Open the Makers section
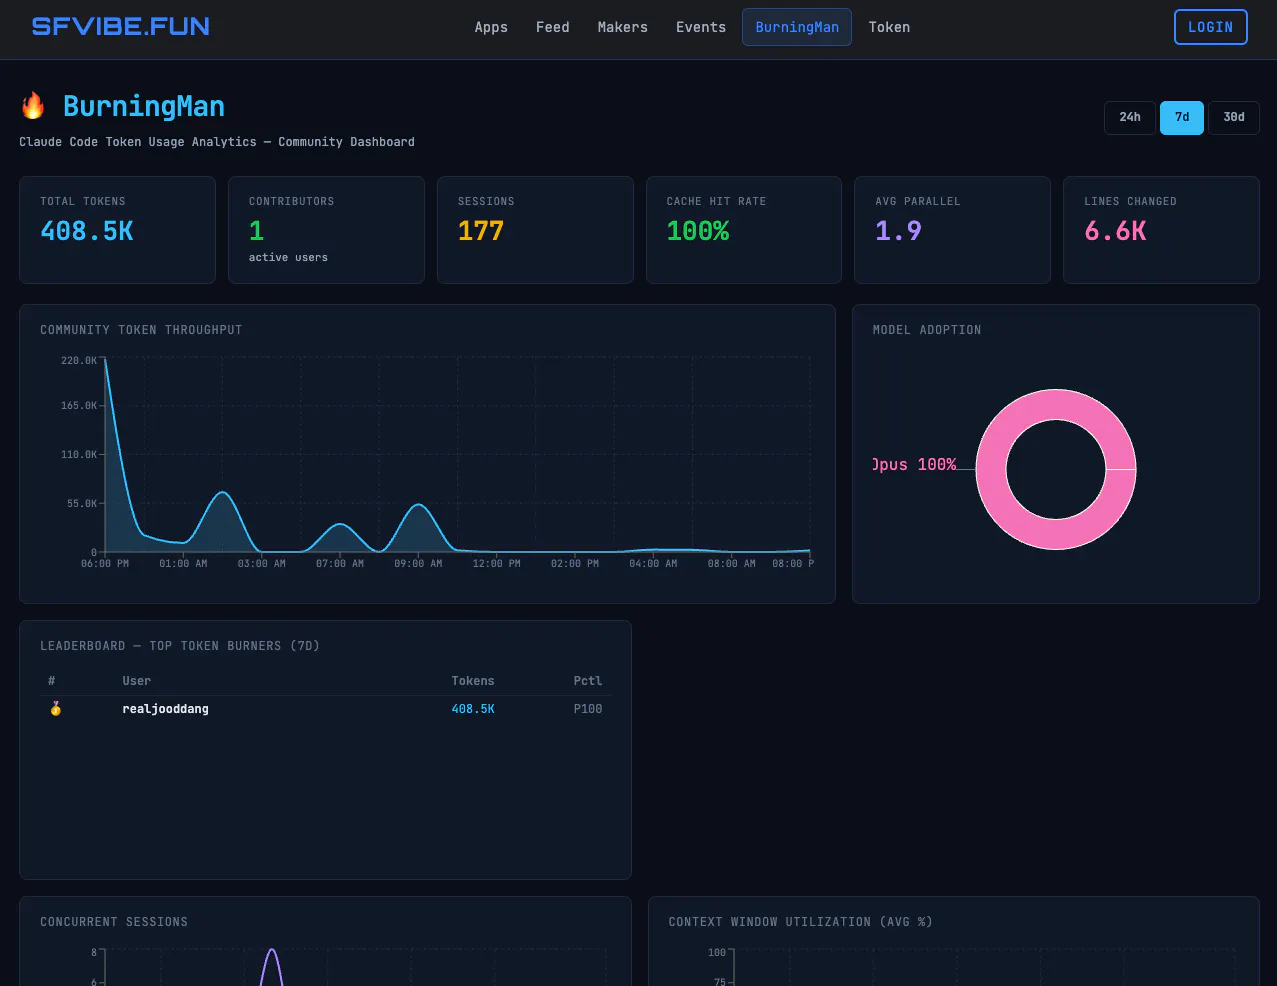The image size is (1277, 986). pyautogui.click(x=623, y=27)
